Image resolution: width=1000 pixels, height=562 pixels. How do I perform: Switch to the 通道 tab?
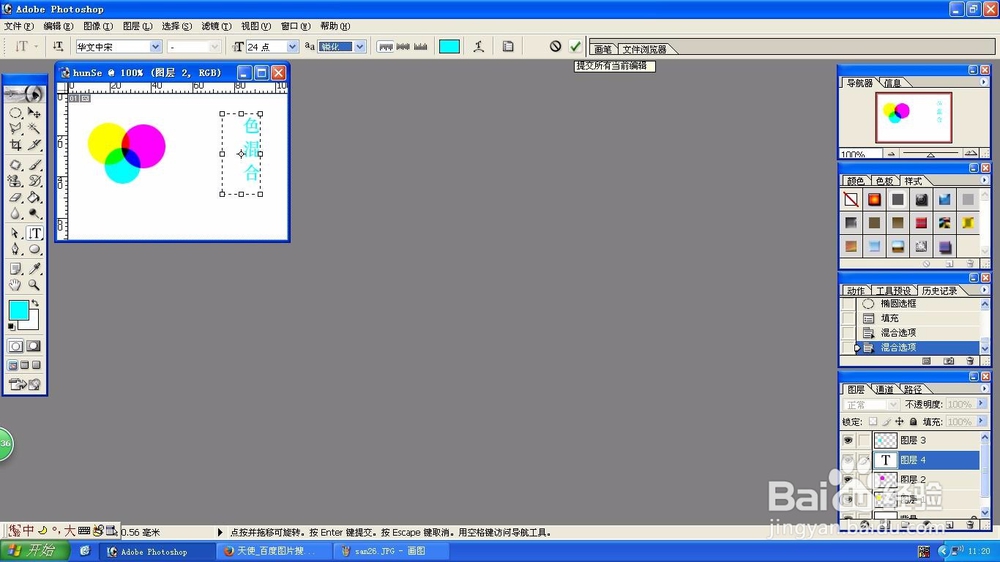884,389
